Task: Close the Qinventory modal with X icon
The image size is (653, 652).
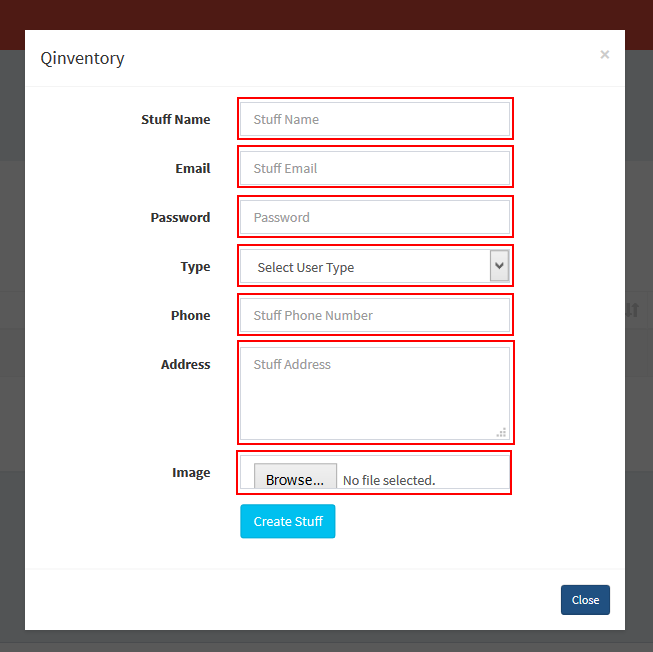Action: [x=604, y=55]
